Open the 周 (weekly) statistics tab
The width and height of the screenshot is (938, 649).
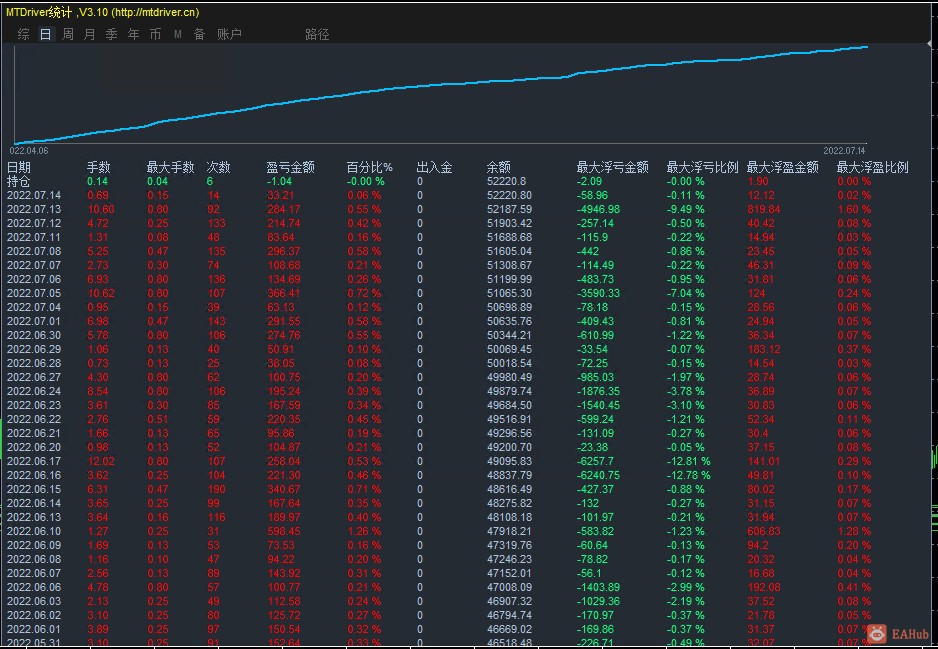click(68, 34)
